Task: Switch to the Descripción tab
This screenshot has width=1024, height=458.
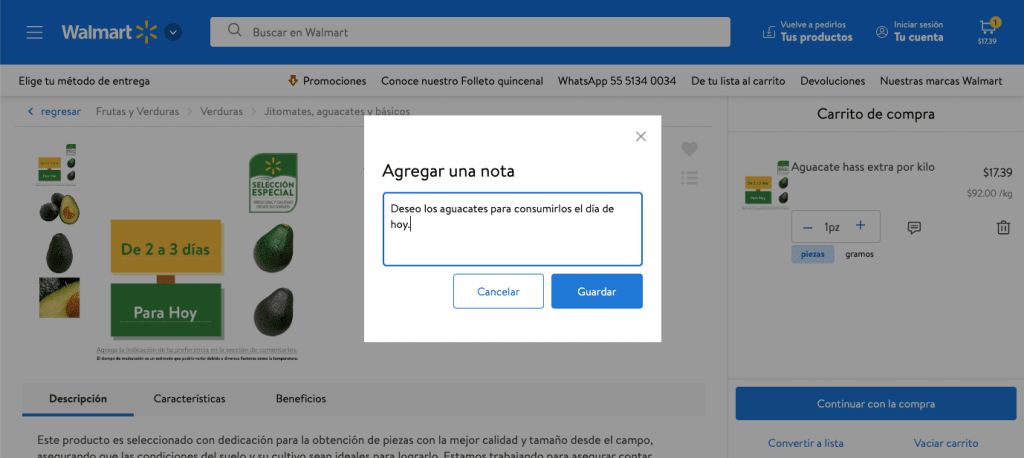Action: pyautogui.click(x=78, y=399)
